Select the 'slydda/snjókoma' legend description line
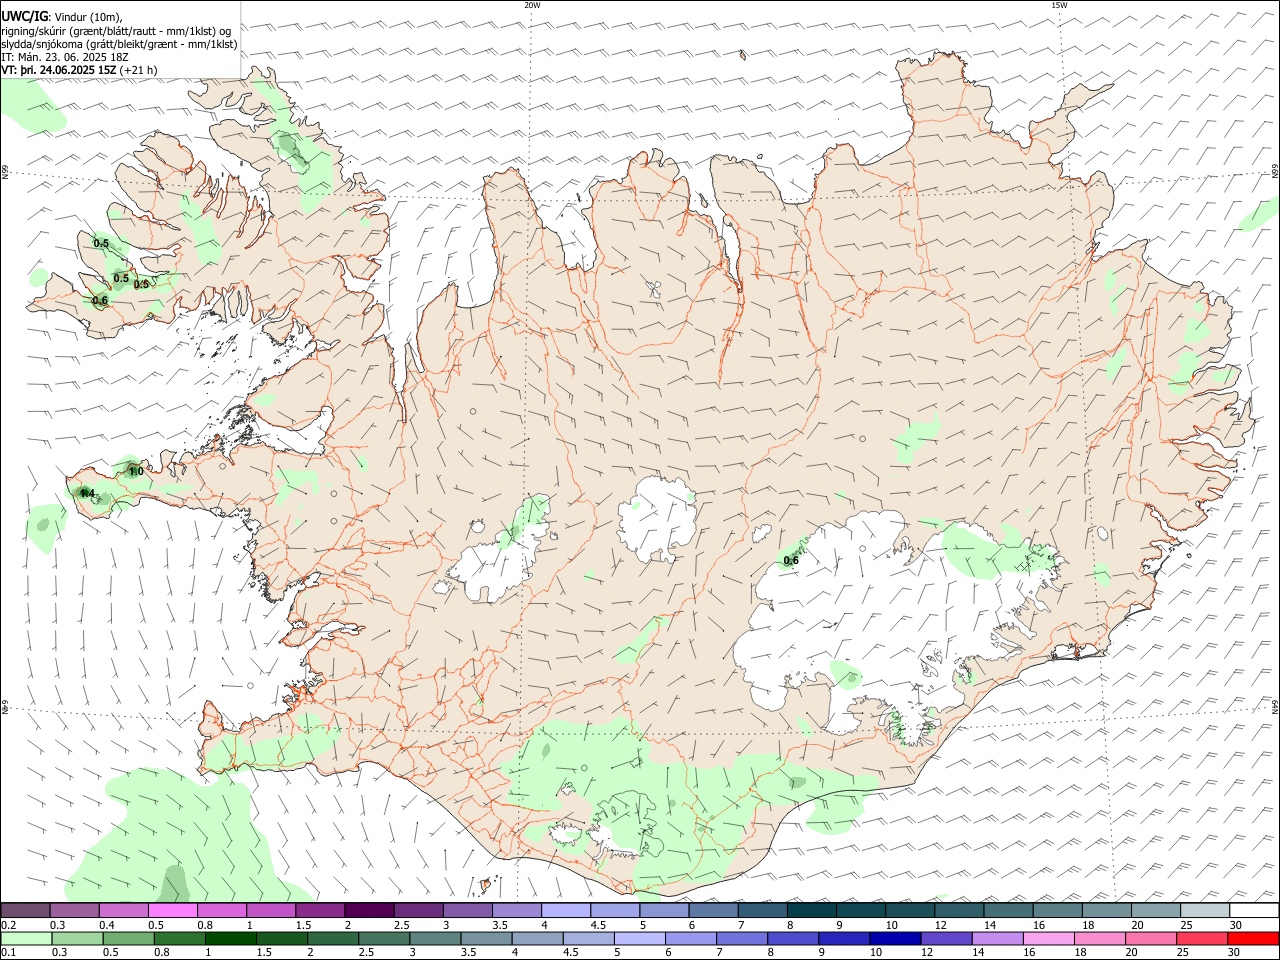This screenshot has width=1280, height=960. [119, 44]
